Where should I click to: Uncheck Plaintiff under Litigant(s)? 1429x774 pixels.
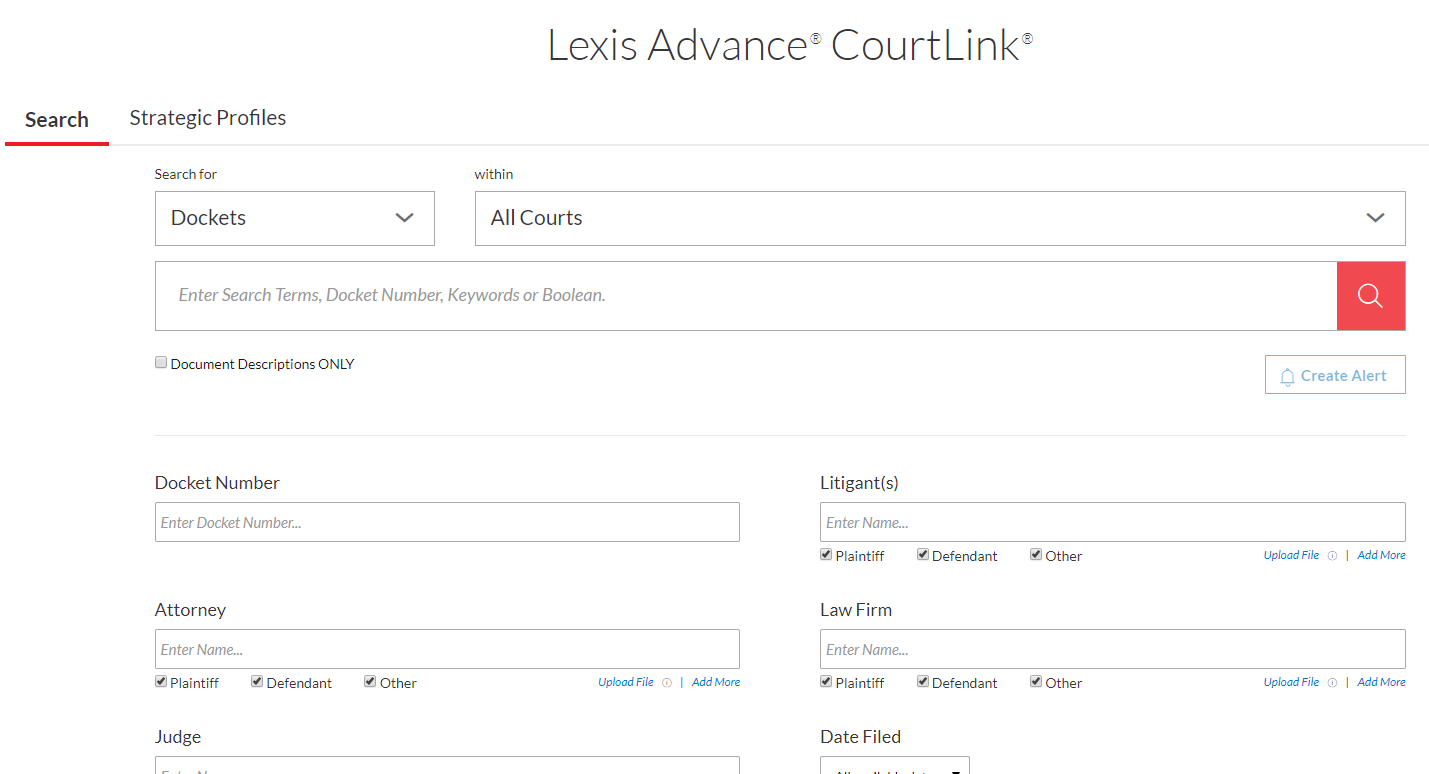pyautogui.click(x=826, y=554)
